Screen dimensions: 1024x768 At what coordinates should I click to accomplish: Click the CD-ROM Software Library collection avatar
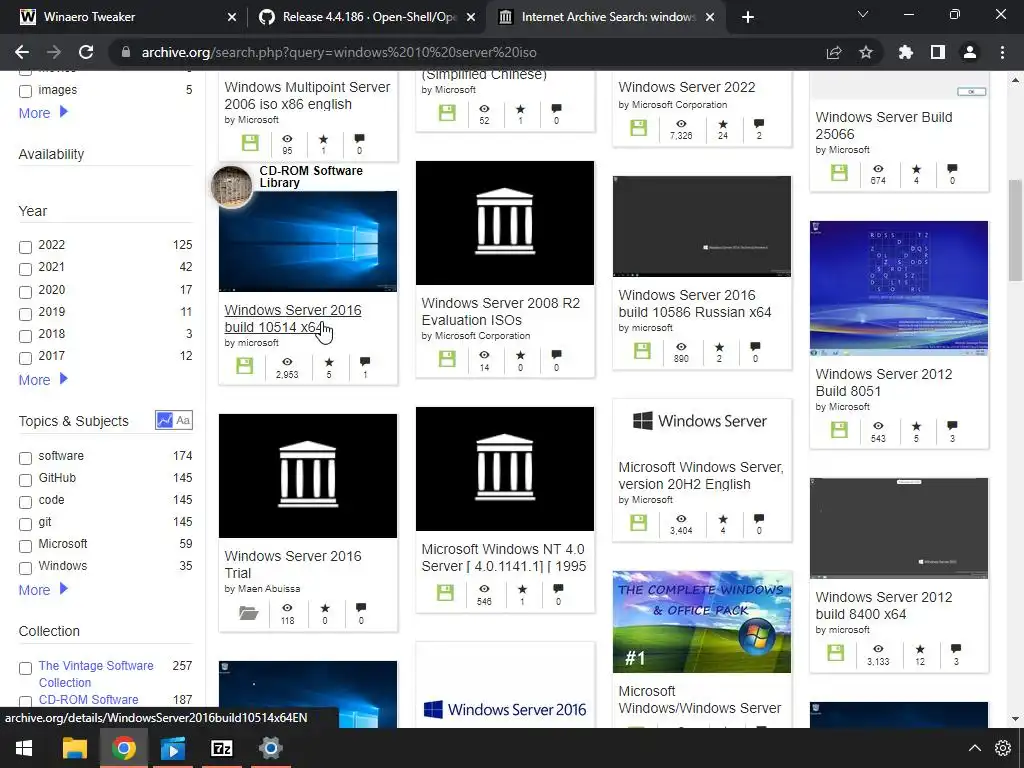(231, 186)
